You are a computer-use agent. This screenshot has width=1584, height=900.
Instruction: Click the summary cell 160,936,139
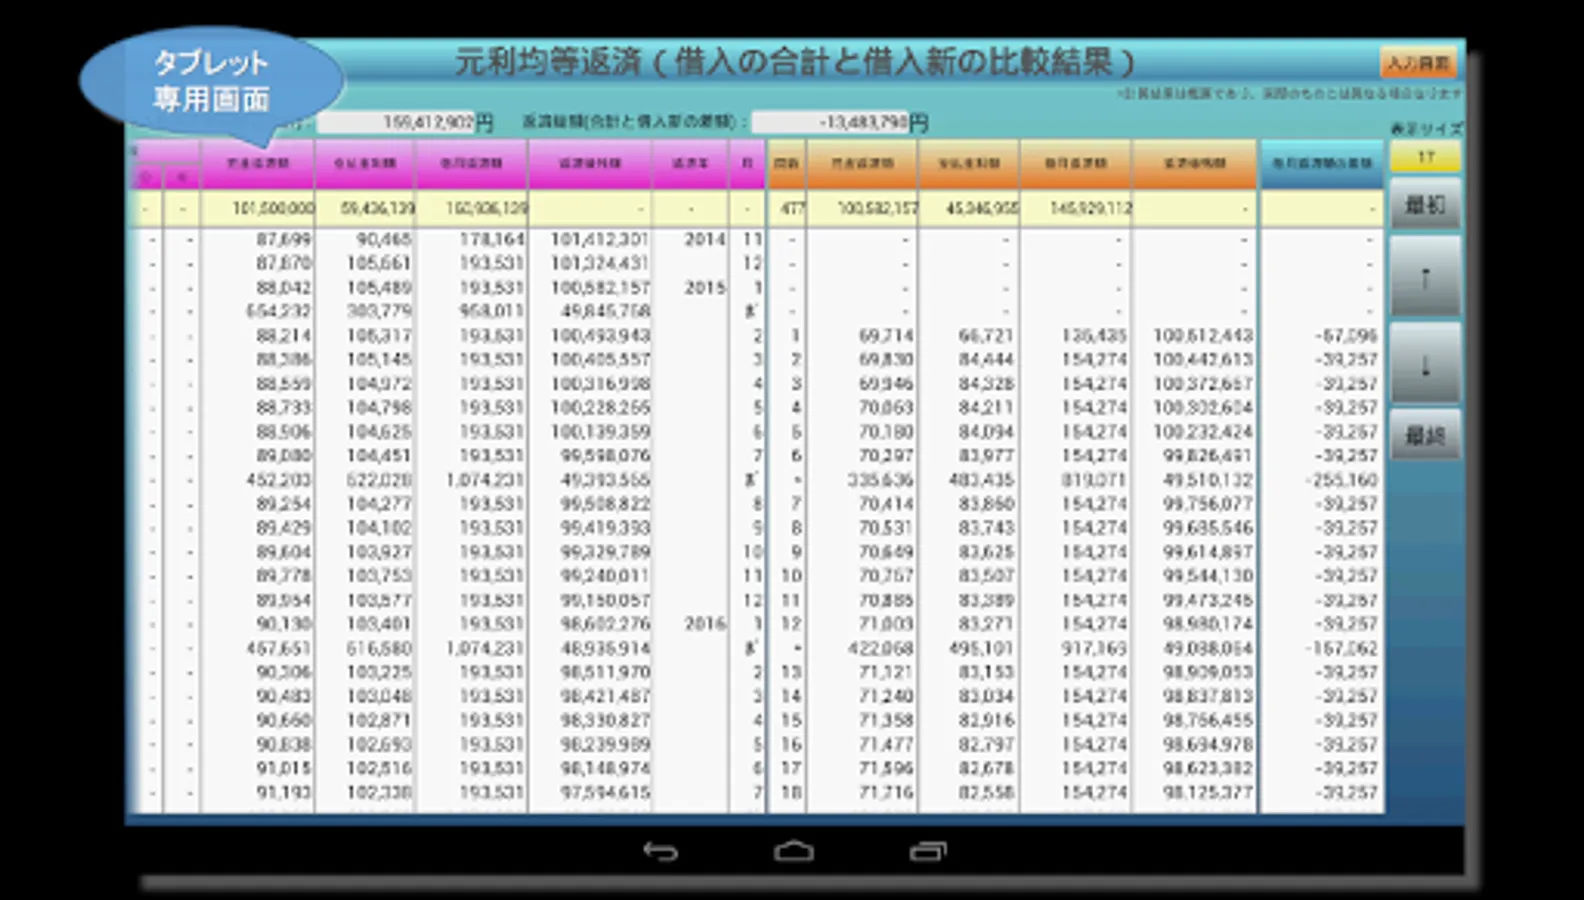[471, 209]
